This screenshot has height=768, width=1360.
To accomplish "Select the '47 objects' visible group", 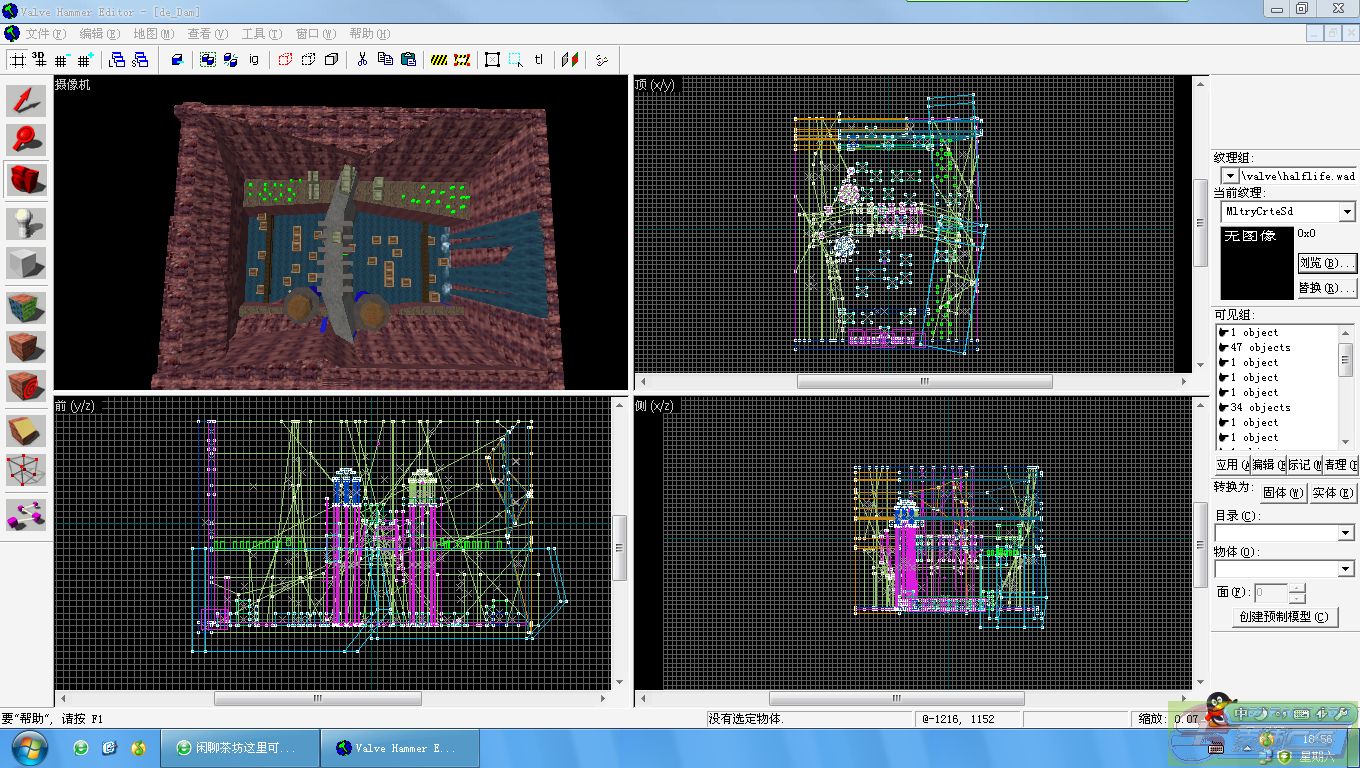I will [x=1260, y=348].
